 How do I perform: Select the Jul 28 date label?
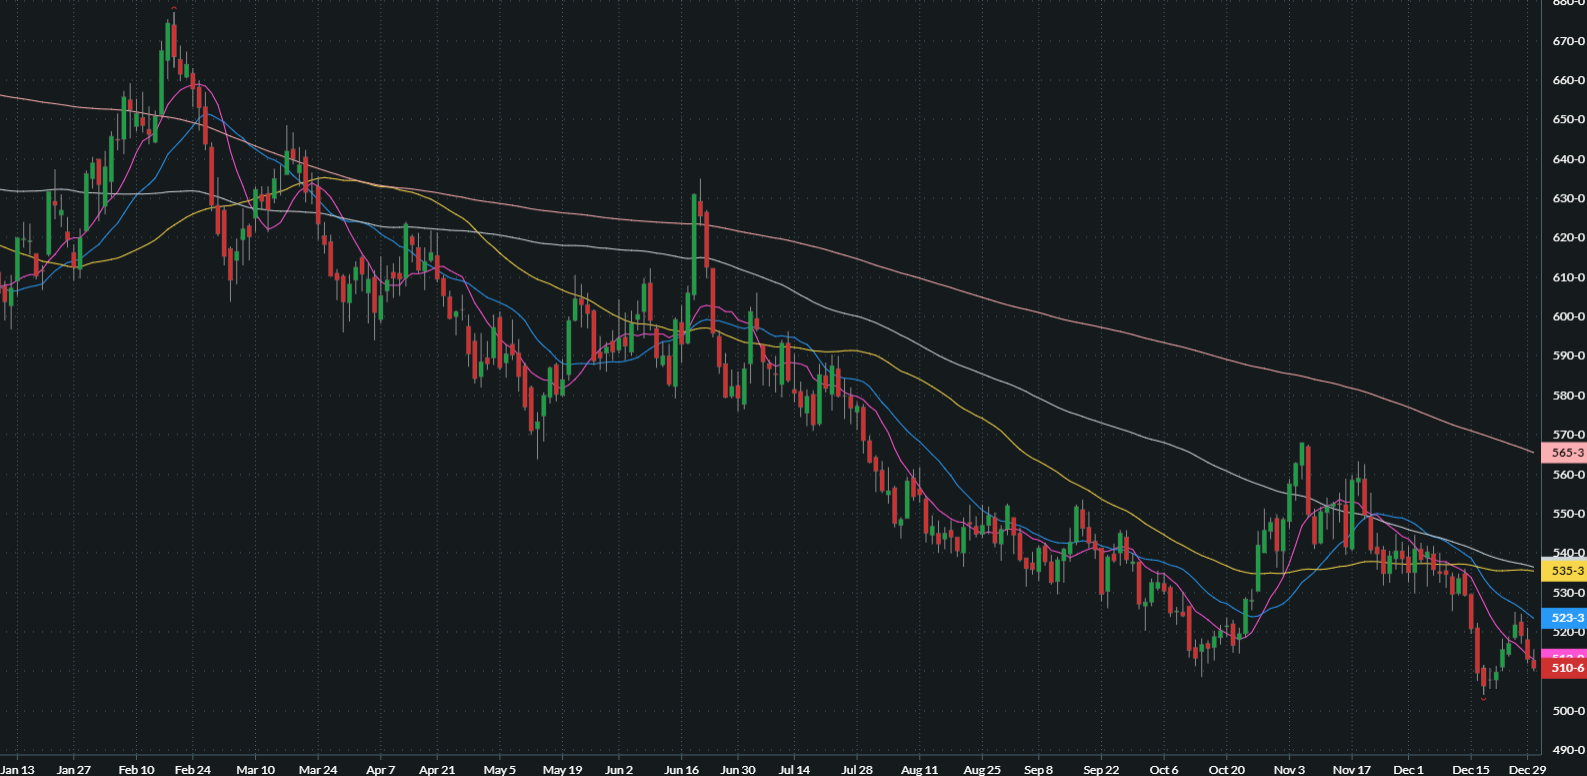pos(857,770)
